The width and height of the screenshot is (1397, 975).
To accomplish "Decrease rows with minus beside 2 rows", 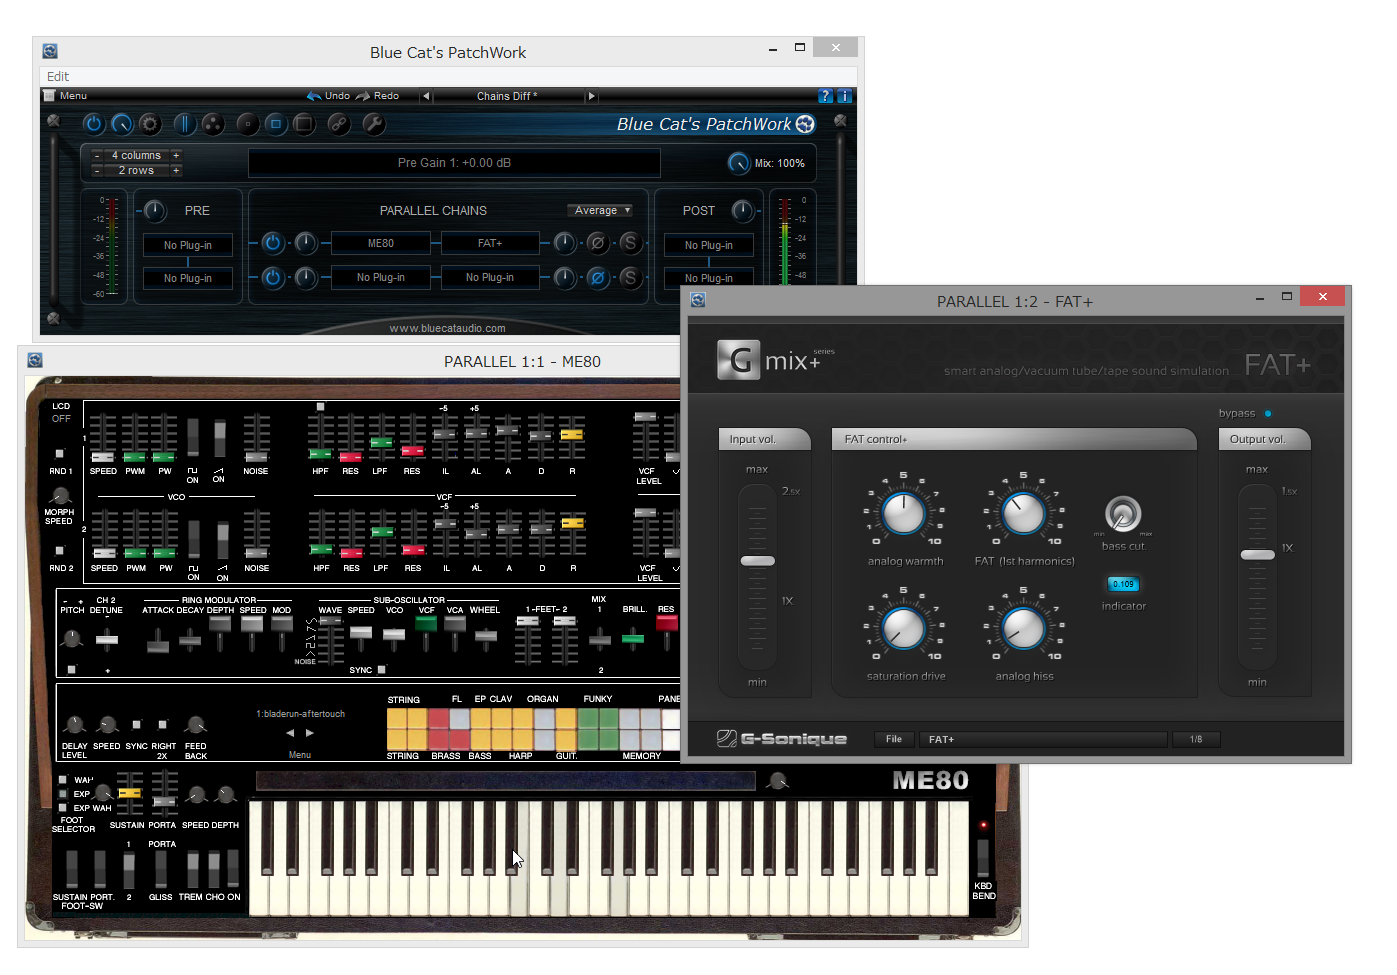I will (96, 170).
